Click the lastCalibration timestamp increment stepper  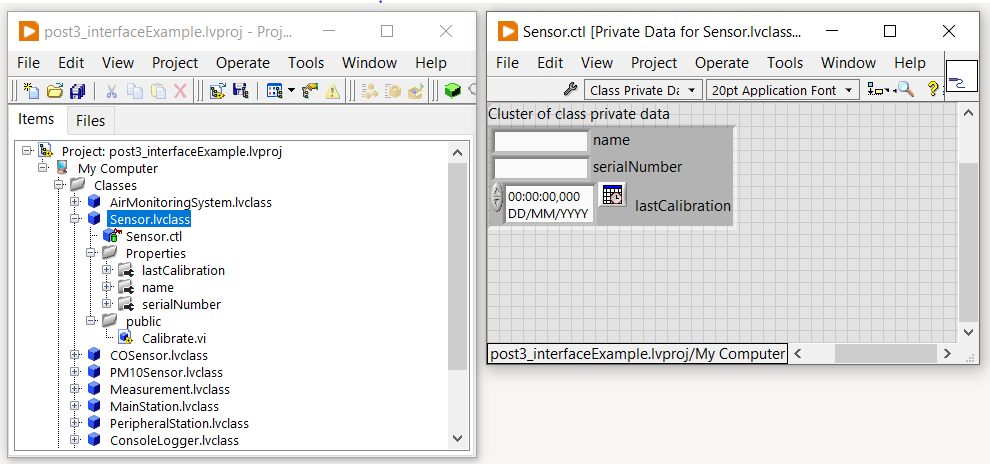497,190
